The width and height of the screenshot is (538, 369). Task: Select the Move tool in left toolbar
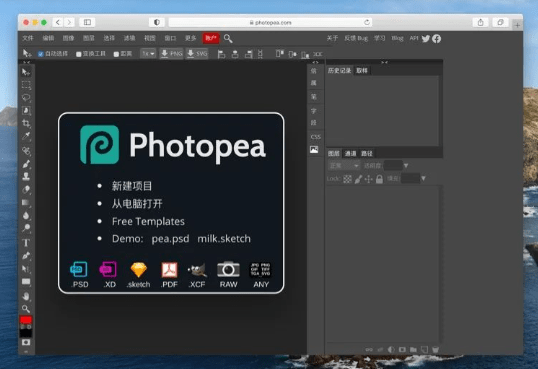coord(26,72)
